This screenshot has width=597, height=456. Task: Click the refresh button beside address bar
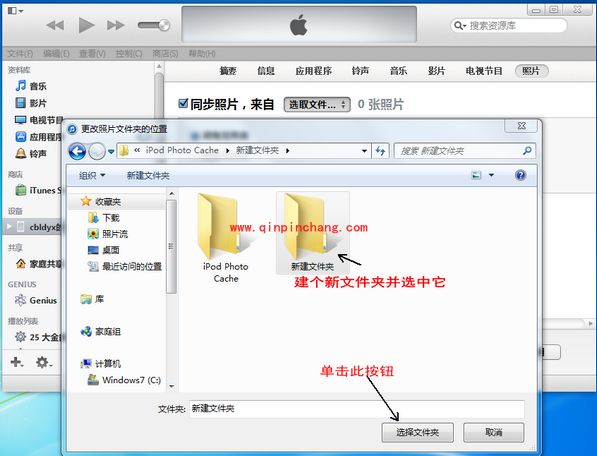(x=380, y=151)
